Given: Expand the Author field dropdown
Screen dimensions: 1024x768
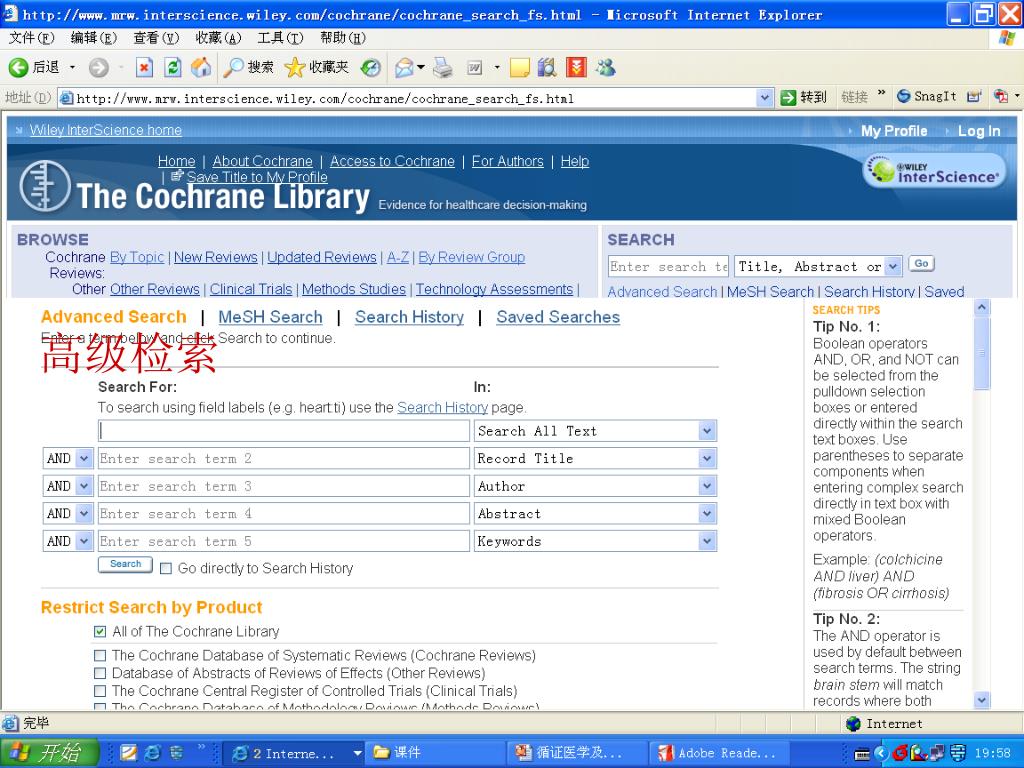Looking at the screenshot, I should (x=707, y=486).
